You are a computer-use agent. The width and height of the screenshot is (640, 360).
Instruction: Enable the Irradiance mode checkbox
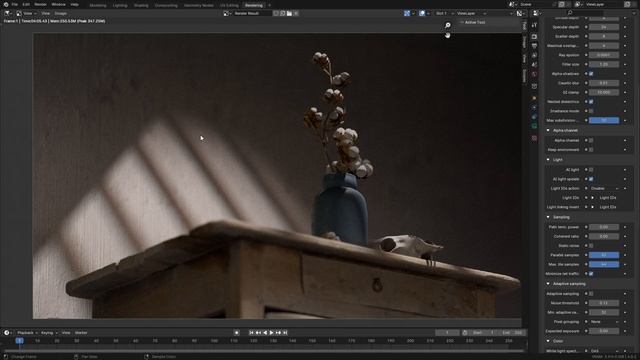point(591,111)
